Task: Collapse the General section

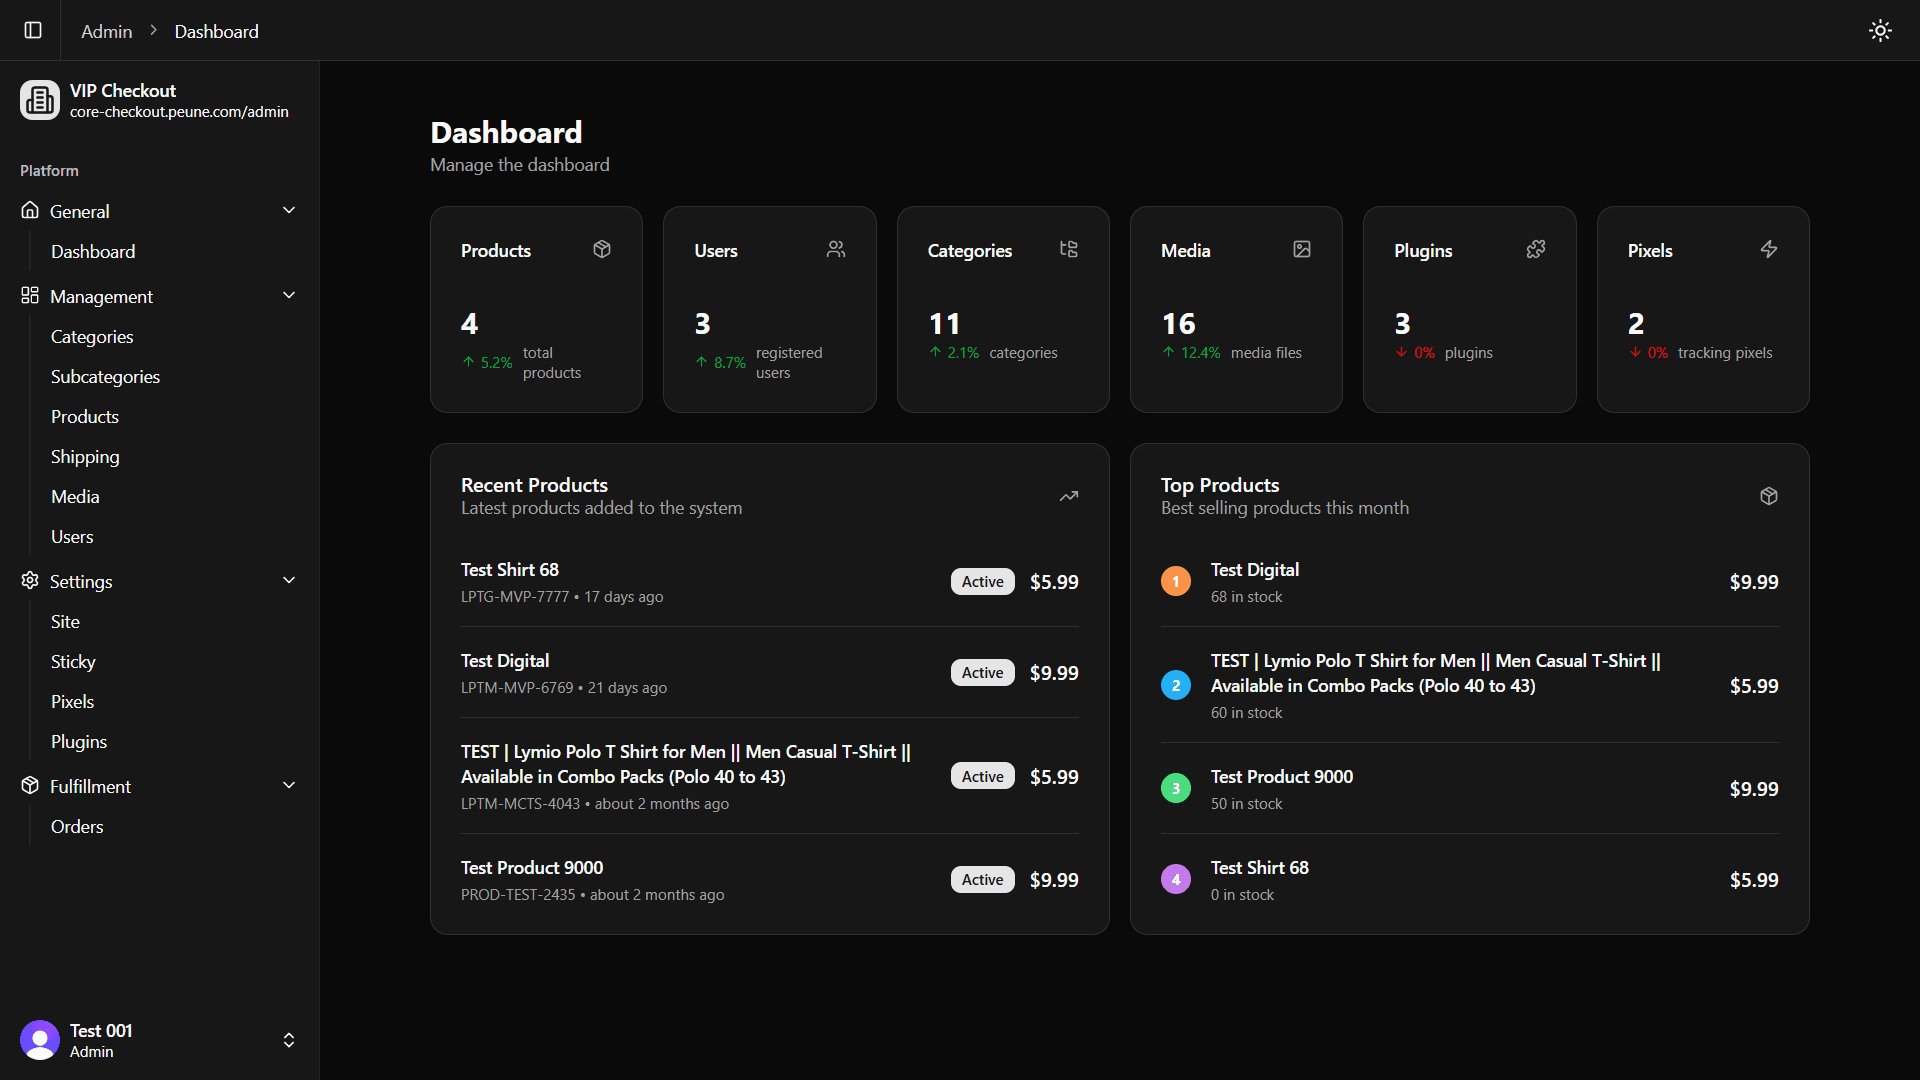Action: 289,210
